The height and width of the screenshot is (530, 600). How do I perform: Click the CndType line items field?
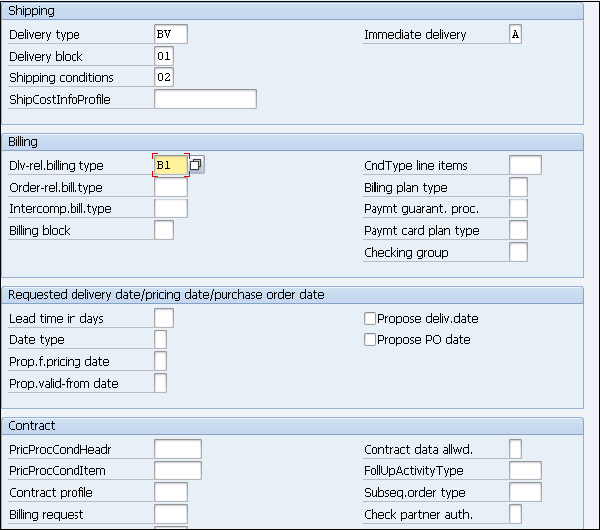point(525,165)
